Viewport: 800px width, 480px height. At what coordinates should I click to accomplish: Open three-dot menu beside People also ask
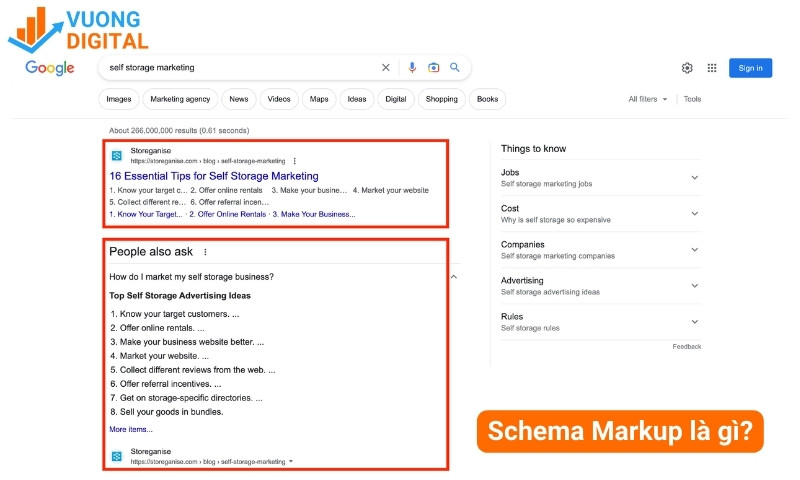(x=205, y=252)
